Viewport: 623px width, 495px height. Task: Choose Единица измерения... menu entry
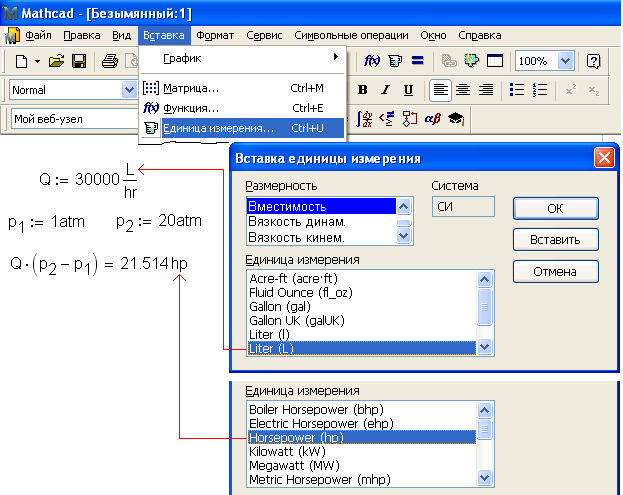242,128
